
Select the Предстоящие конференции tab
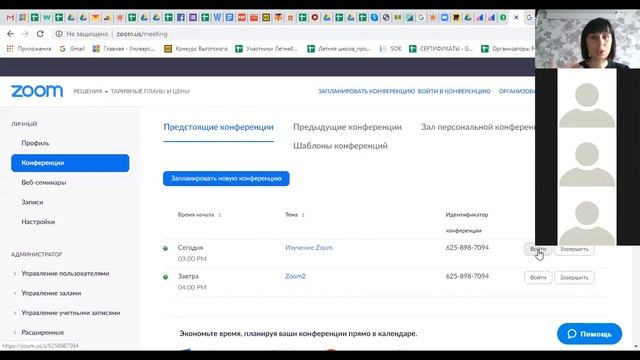218,127
